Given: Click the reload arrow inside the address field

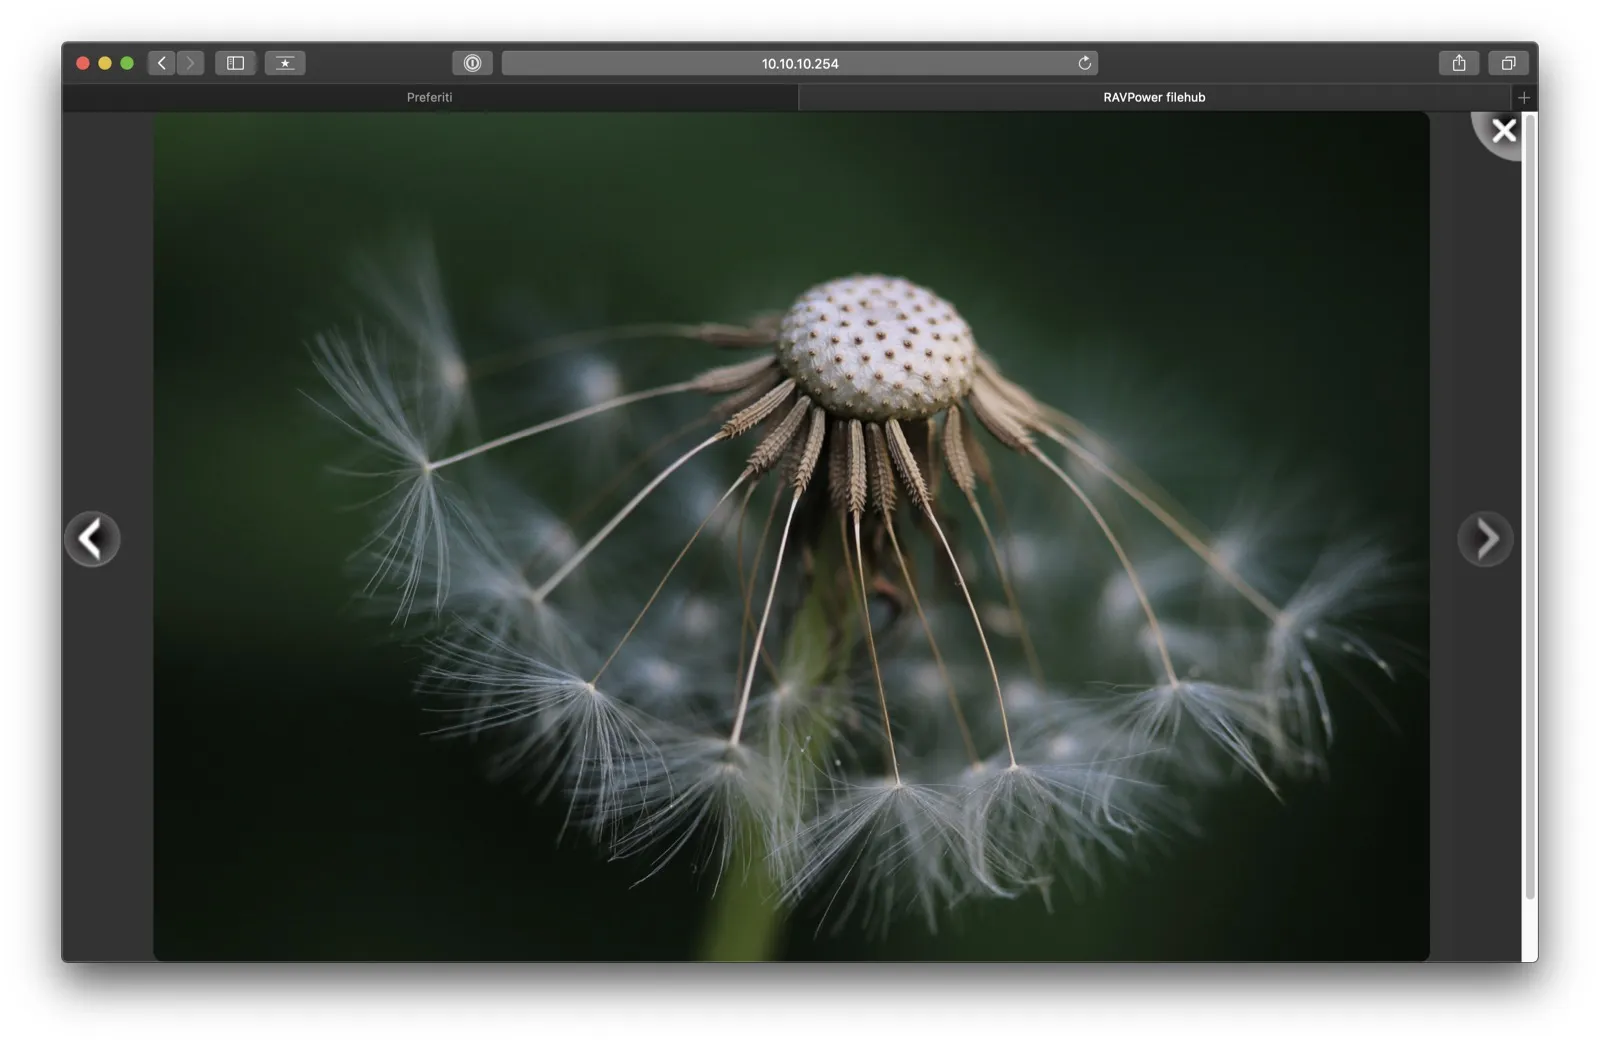Looking at the screenshot, I should click(x=1084, y=63).
